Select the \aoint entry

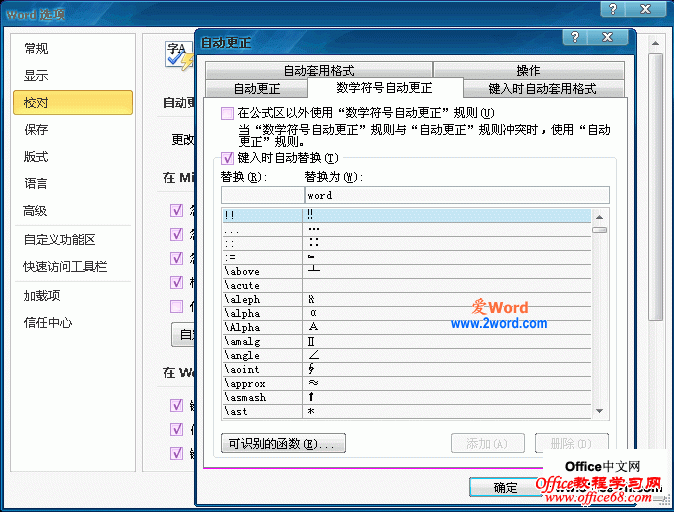407,369
